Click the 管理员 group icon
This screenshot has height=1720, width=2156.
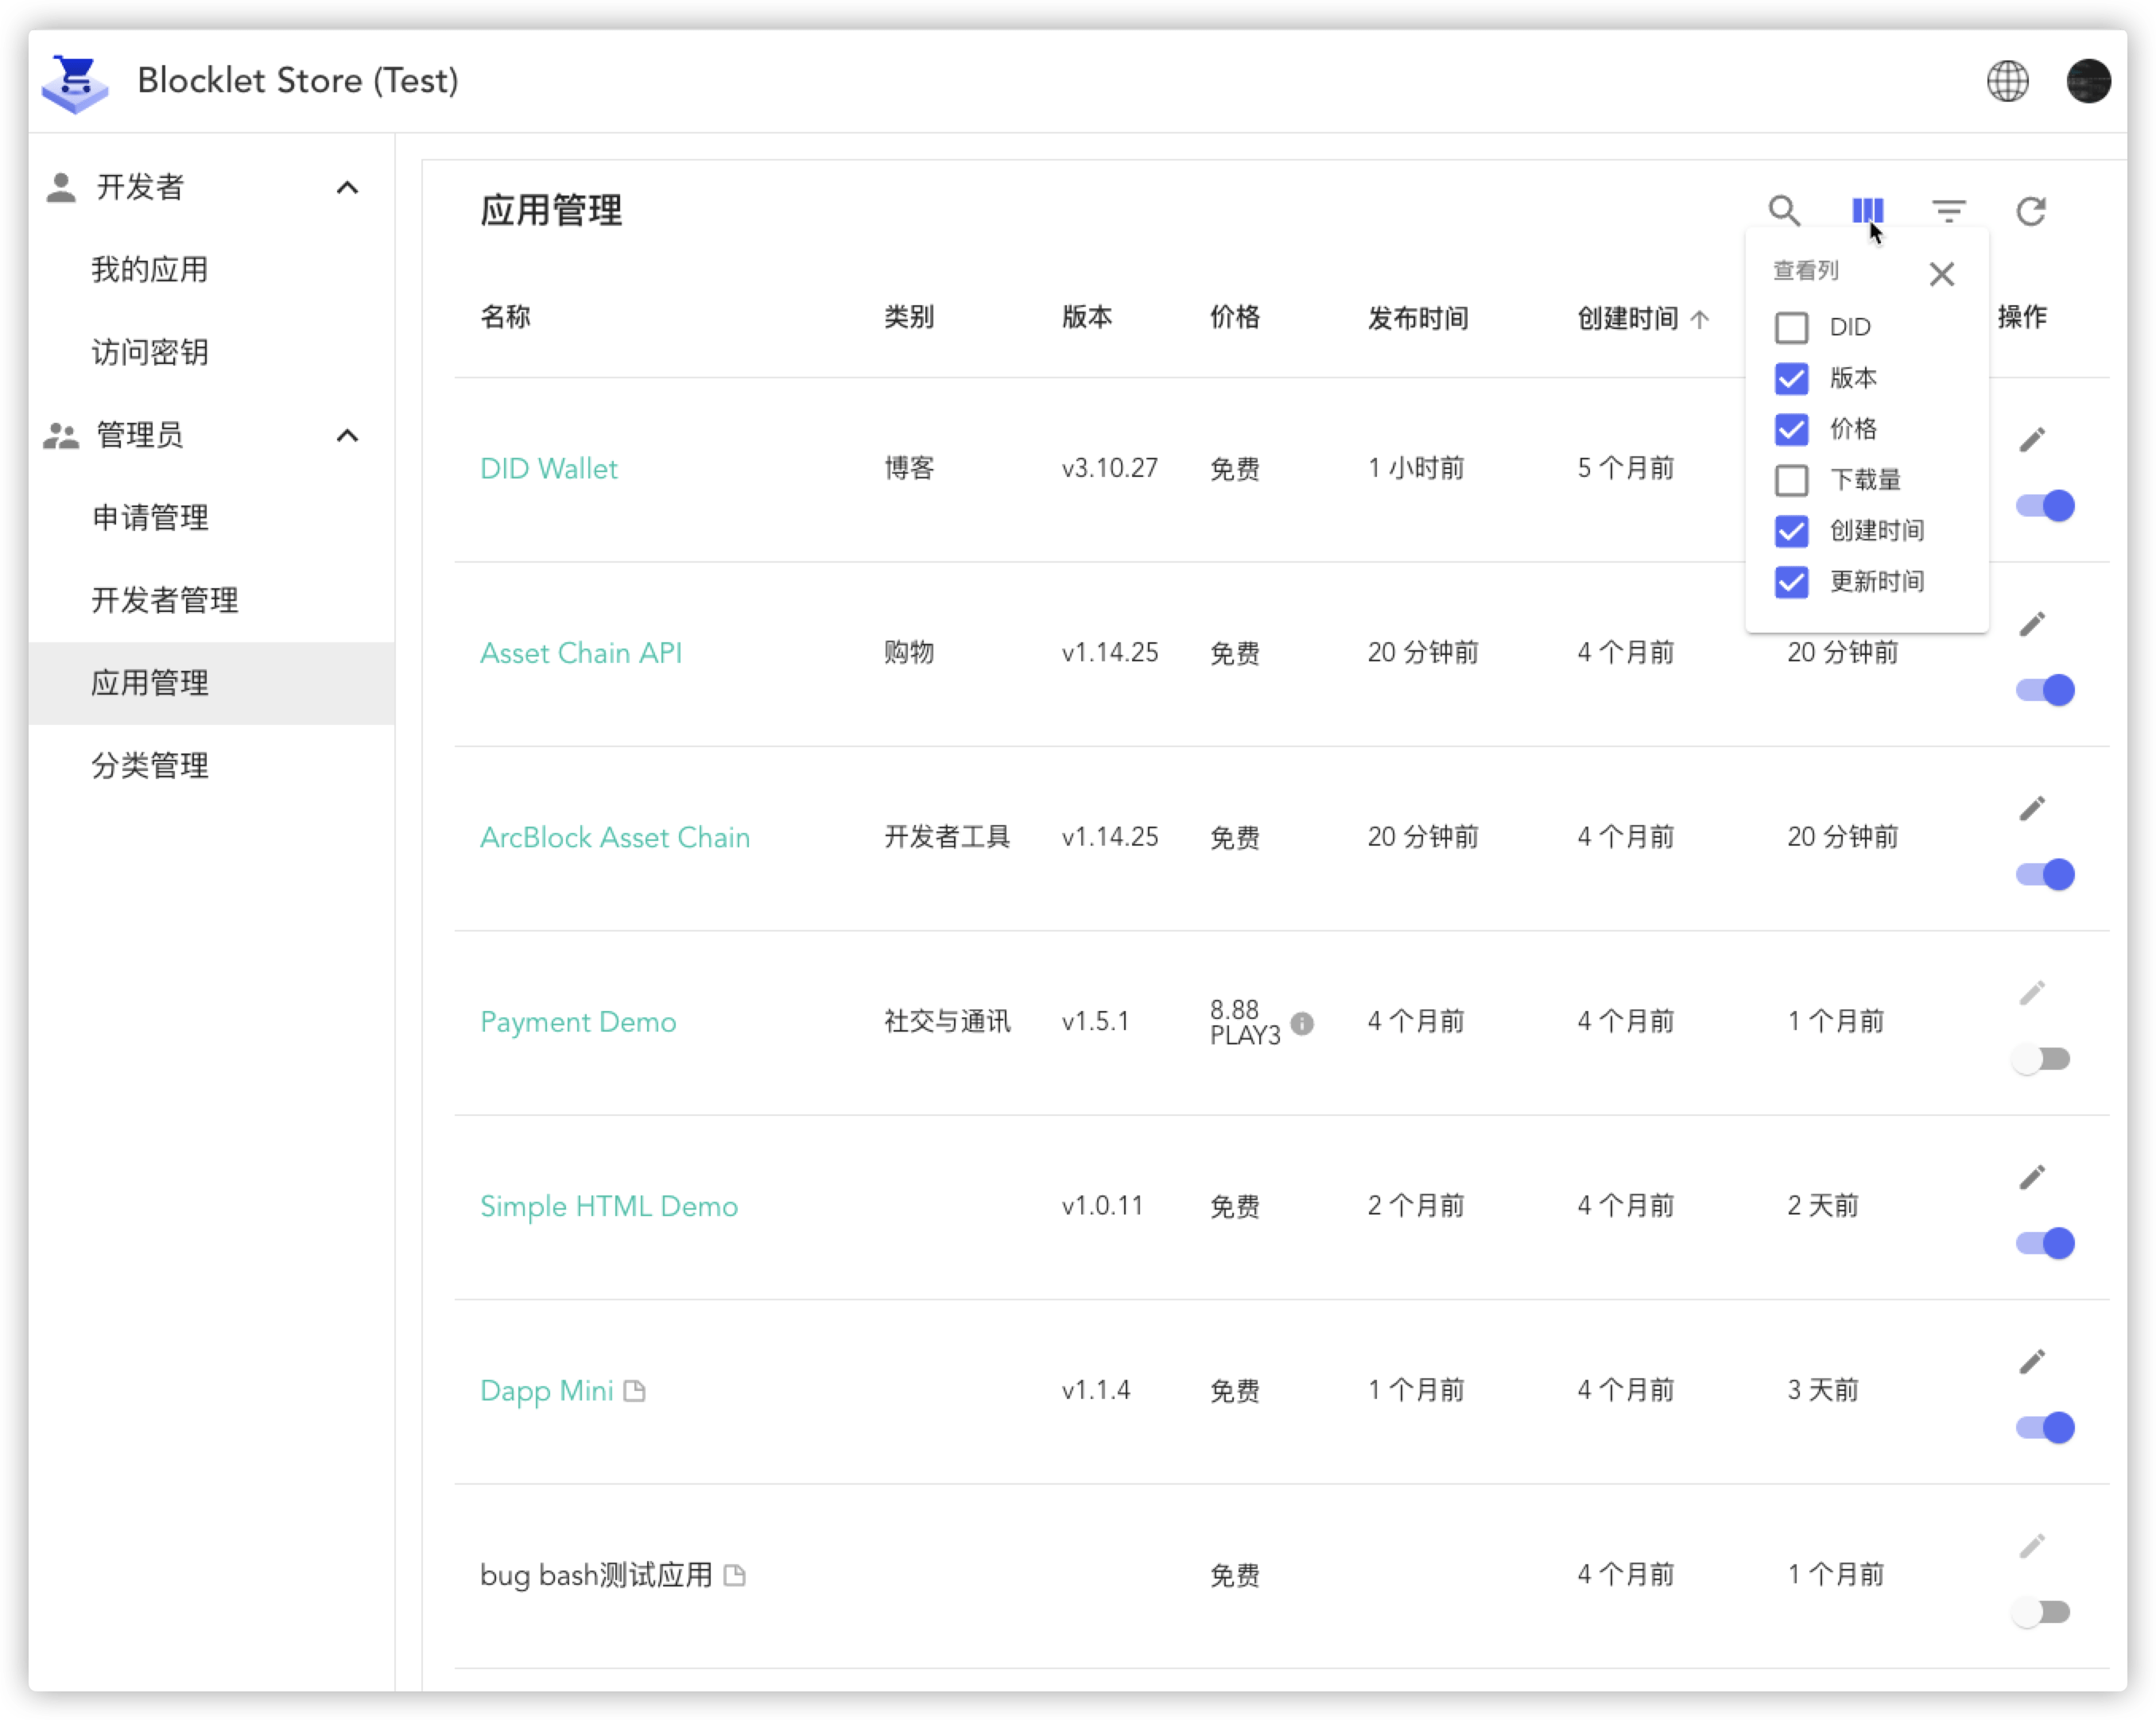click(61, 435)
